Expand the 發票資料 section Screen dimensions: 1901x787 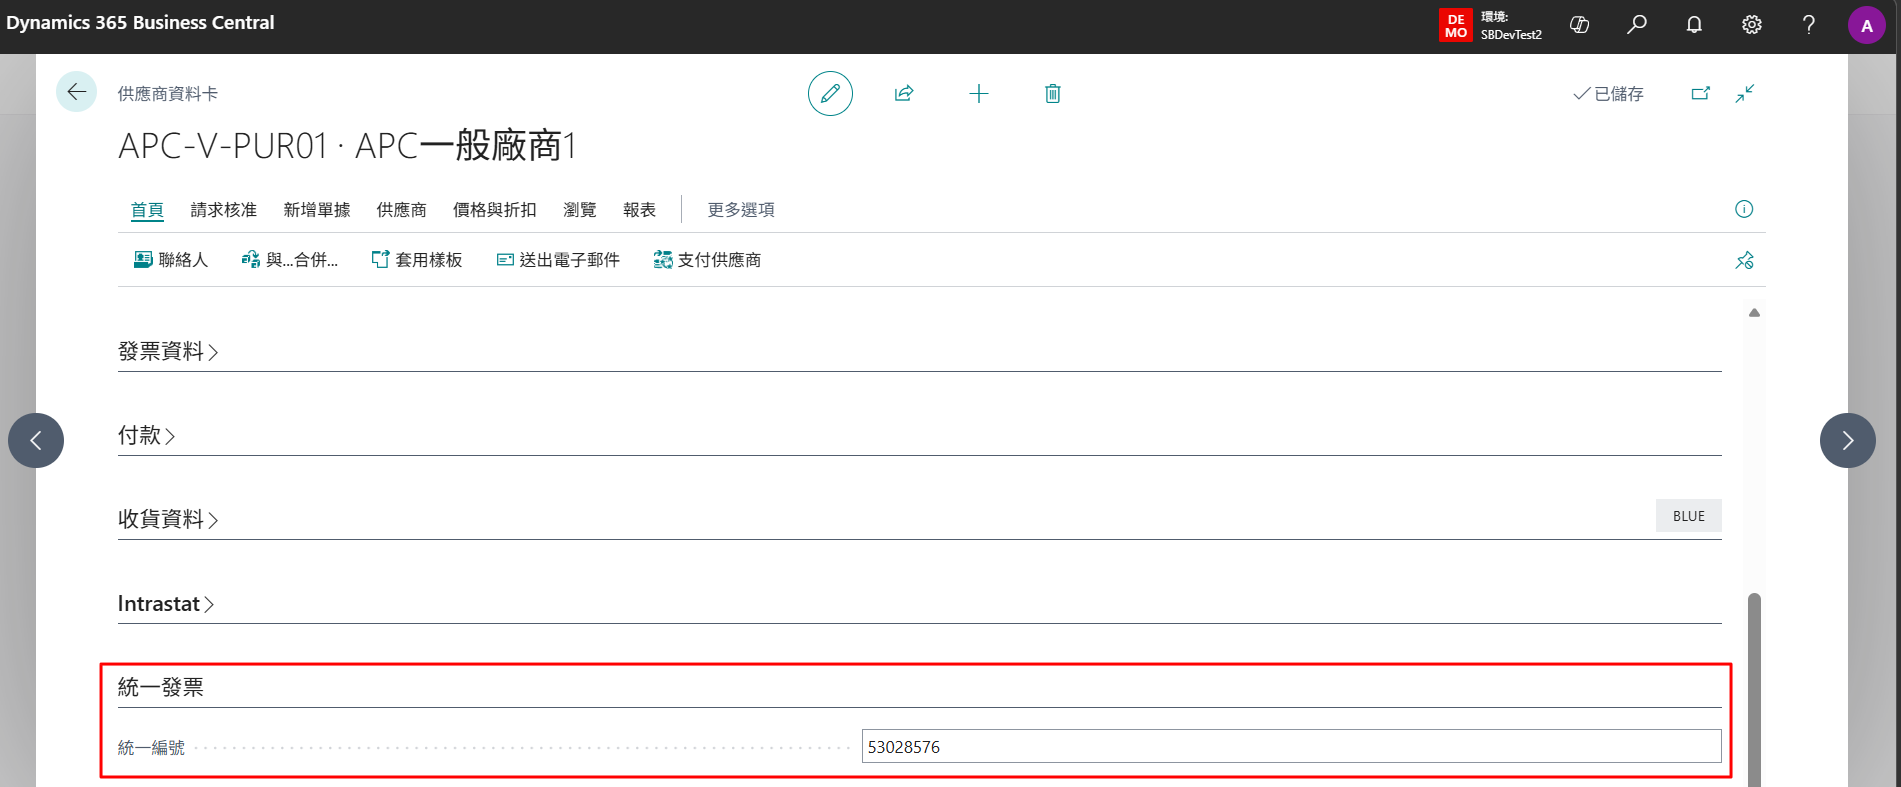pyautogui.click(x=168, y=351)
